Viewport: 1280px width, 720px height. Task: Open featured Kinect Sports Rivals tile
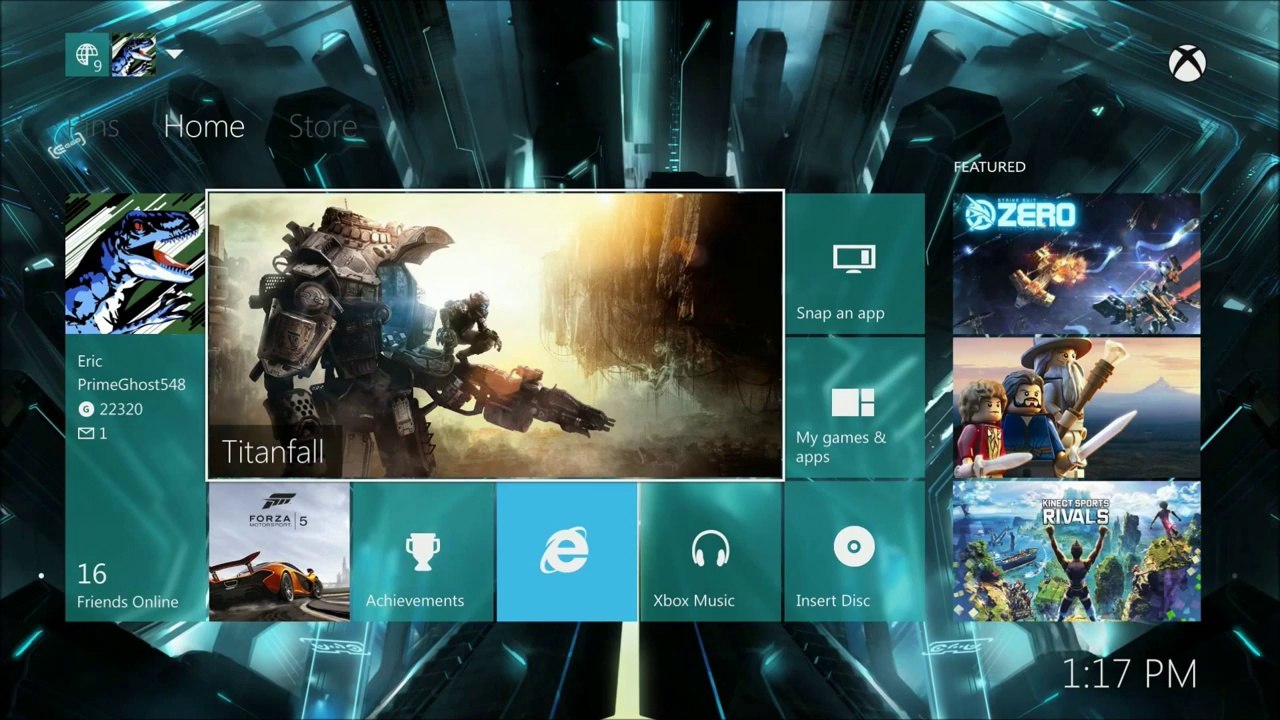[1076, 552]
